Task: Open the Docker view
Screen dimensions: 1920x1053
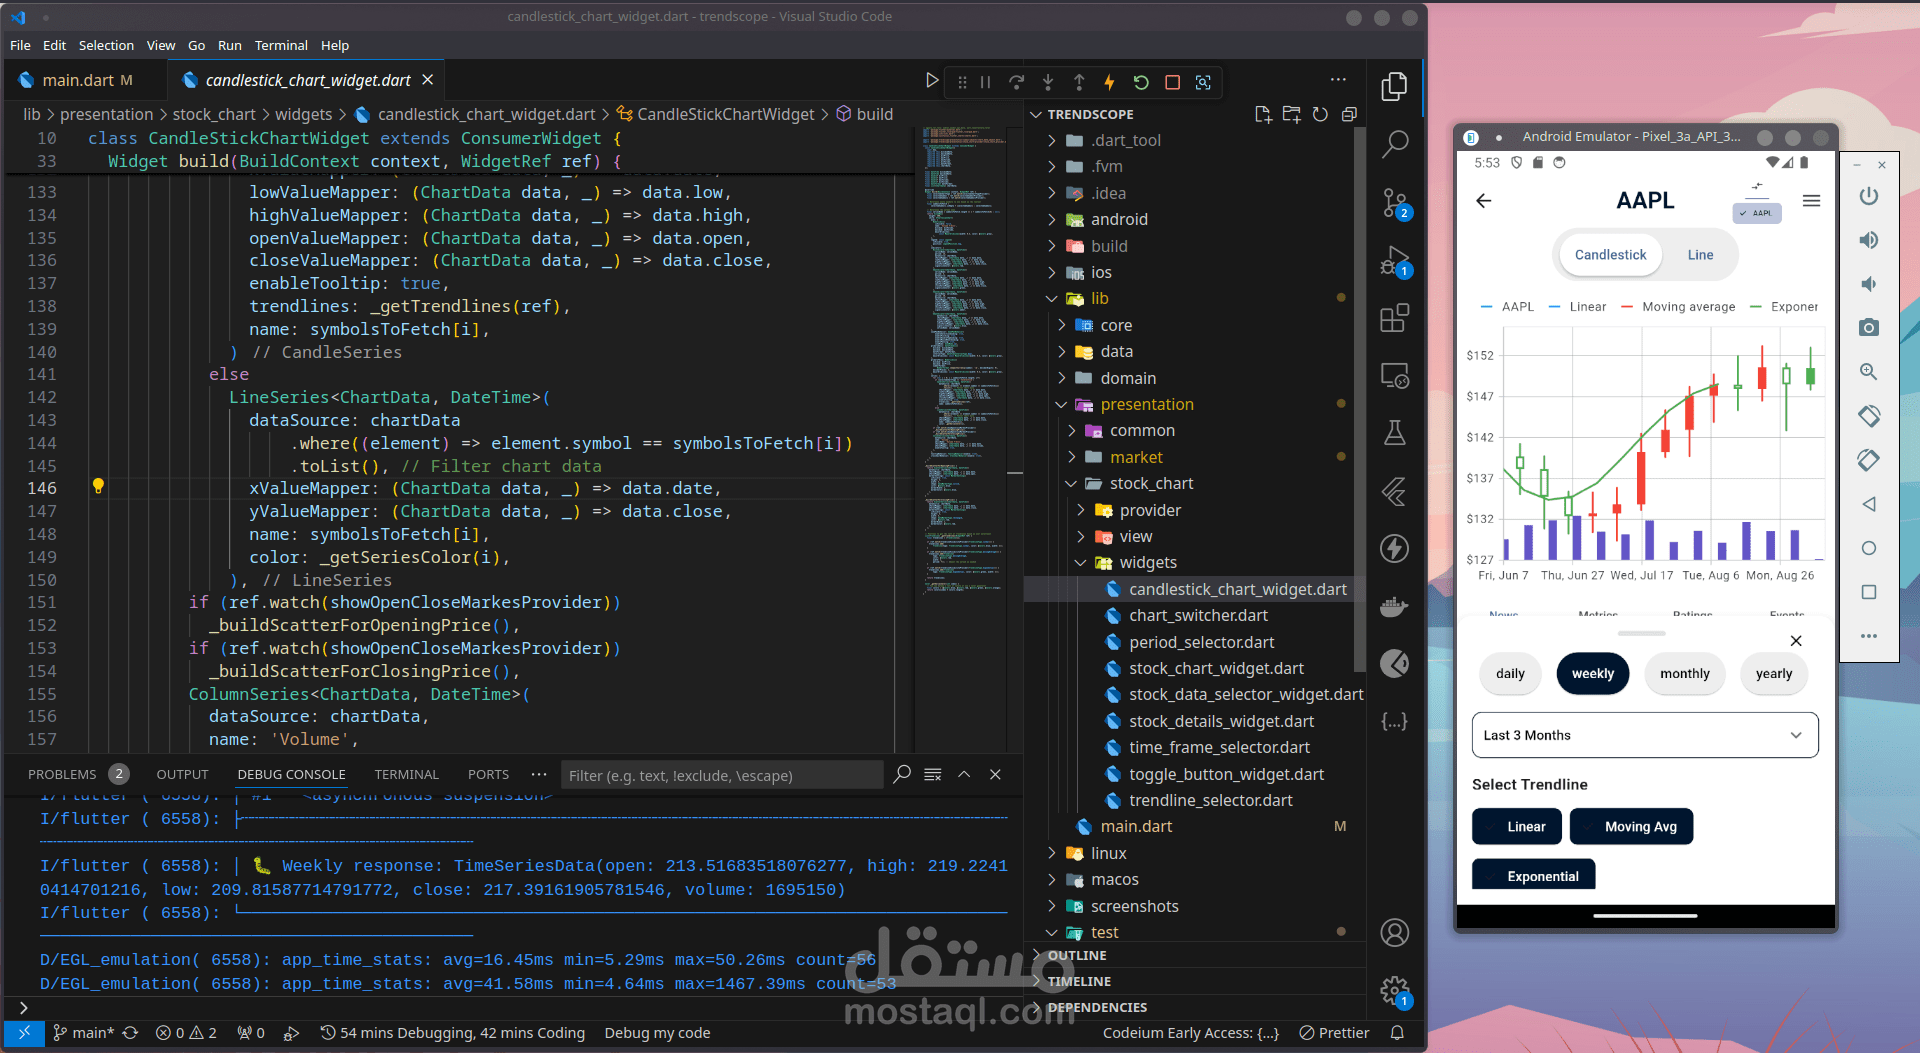Action: pos(1394,606)
